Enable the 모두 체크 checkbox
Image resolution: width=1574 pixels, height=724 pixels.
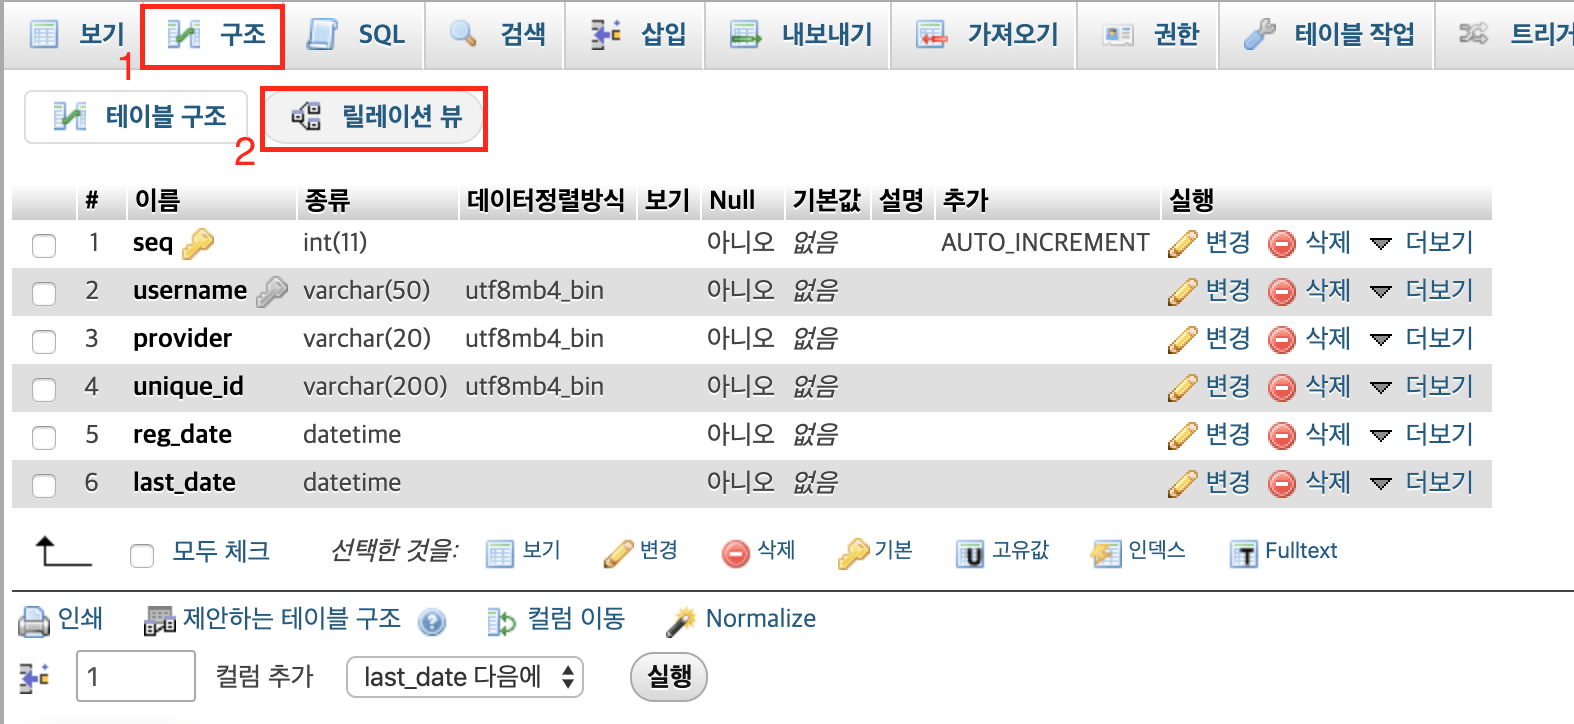(142, 555)
